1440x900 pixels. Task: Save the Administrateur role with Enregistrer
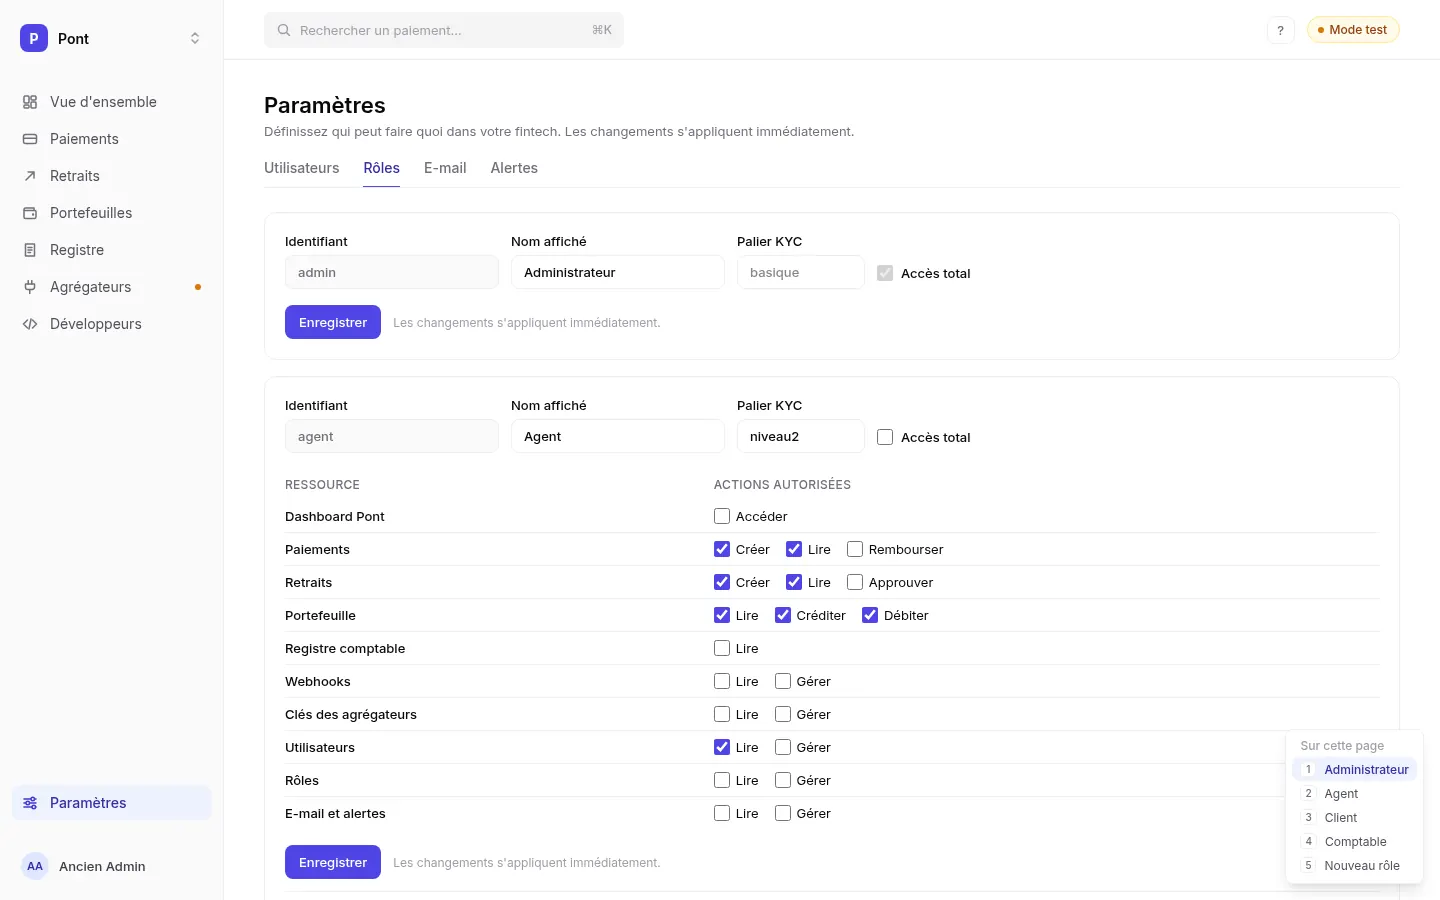tap(333, 322)
